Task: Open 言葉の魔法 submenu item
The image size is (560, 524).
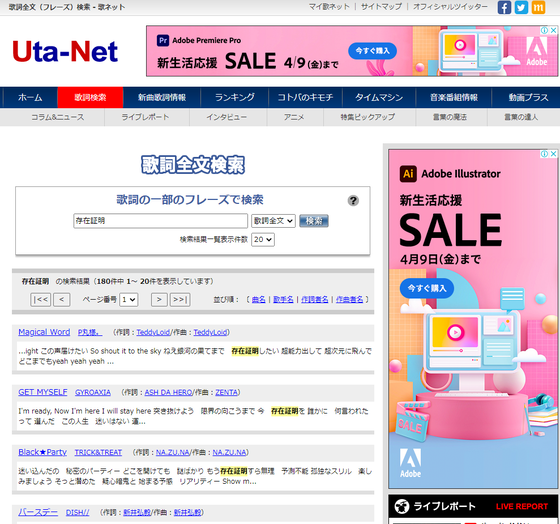Action: (x=450, y=117)
